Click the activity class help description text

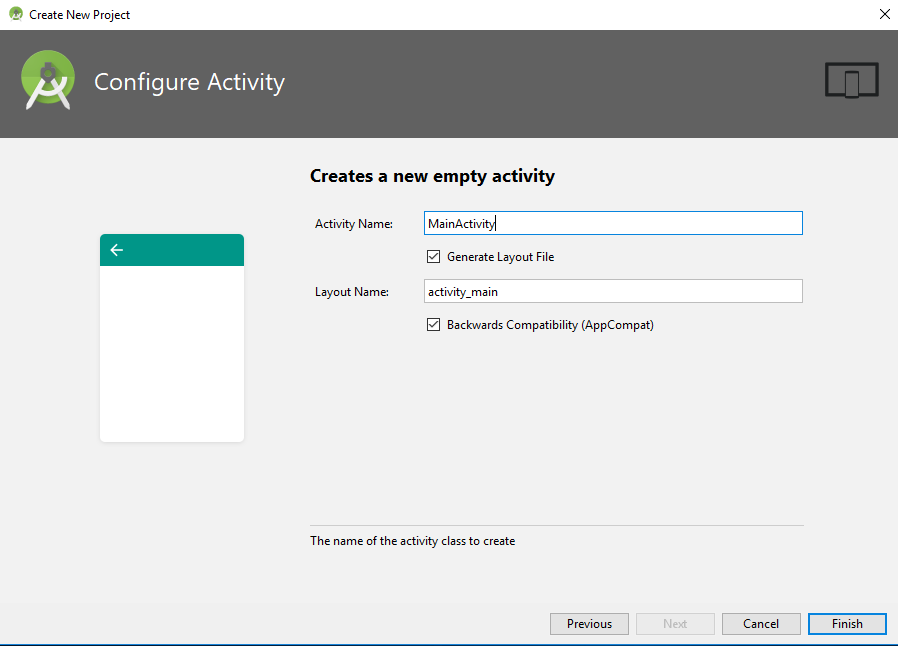point(413,541)
